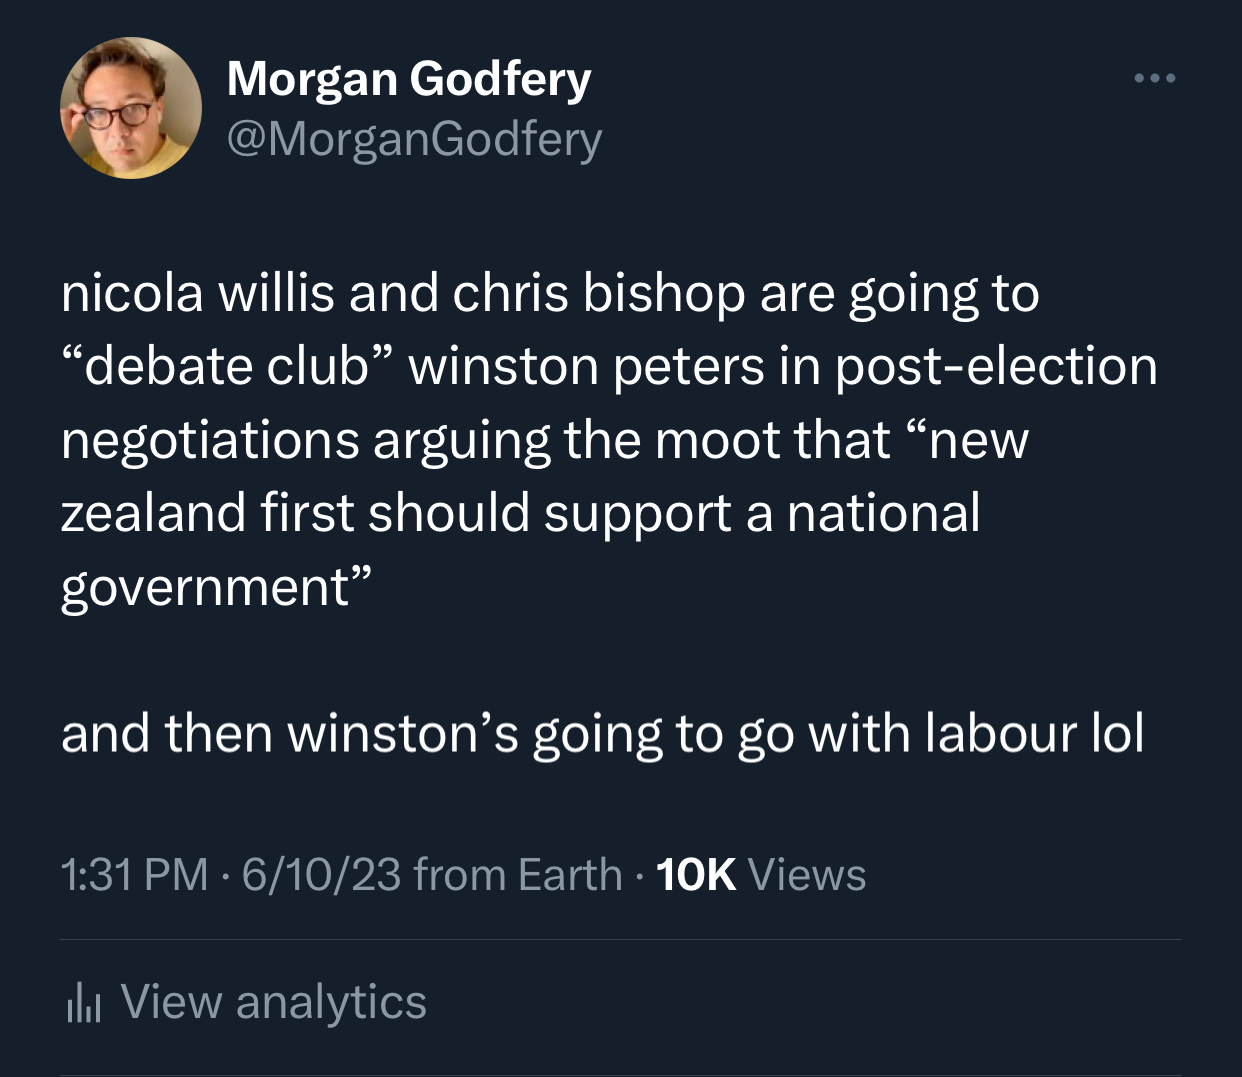Click the word "post-election" in the tweet

coord(995,367)
